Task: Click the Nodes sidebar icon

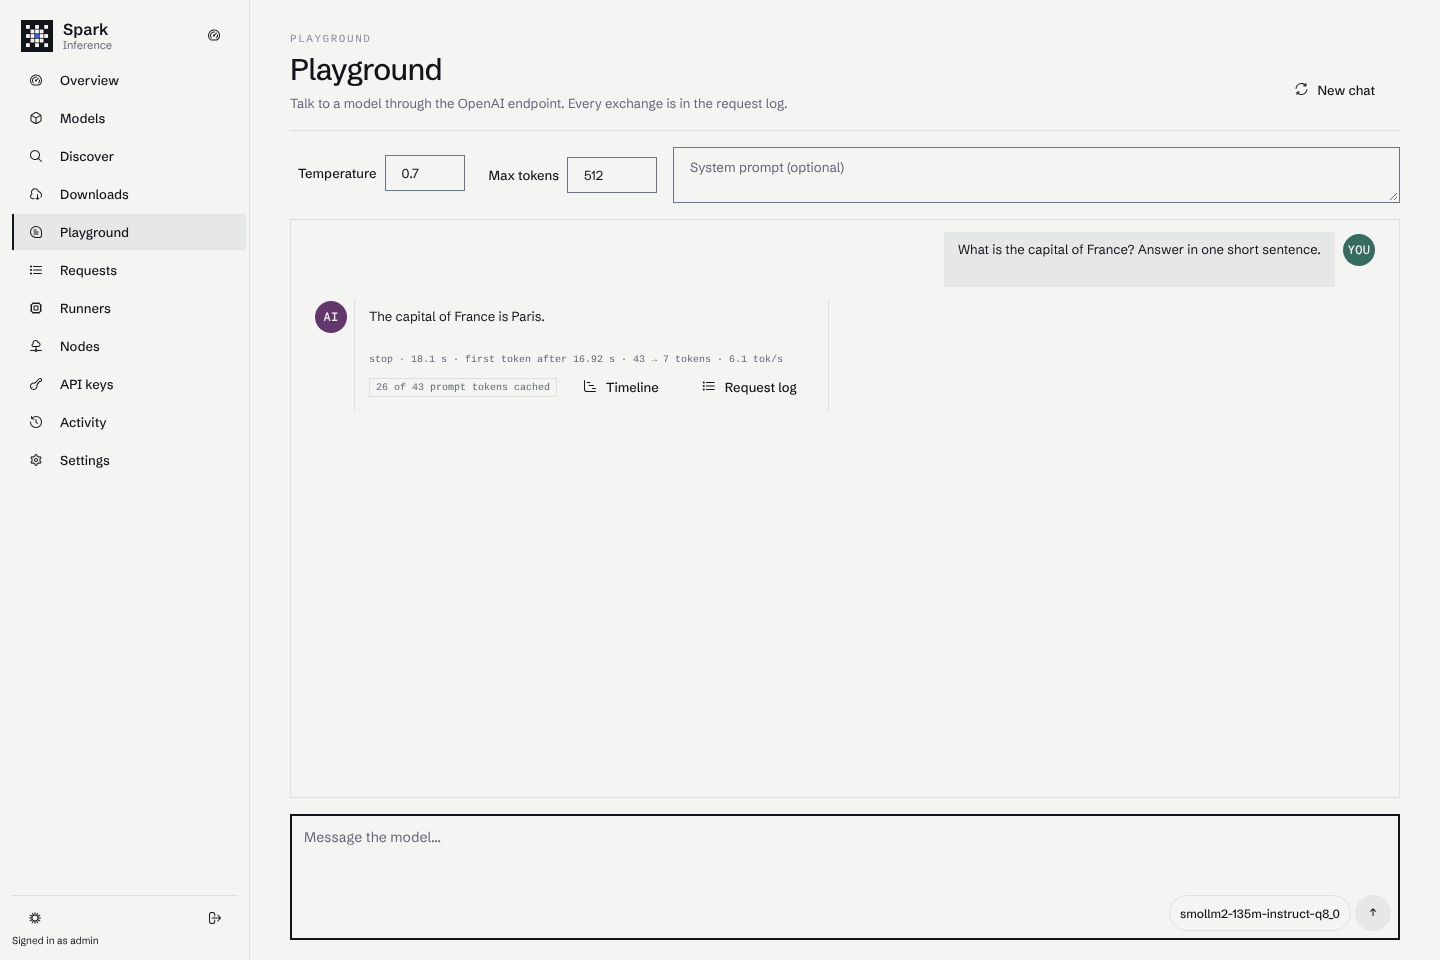Action: [x=36, y=346]
